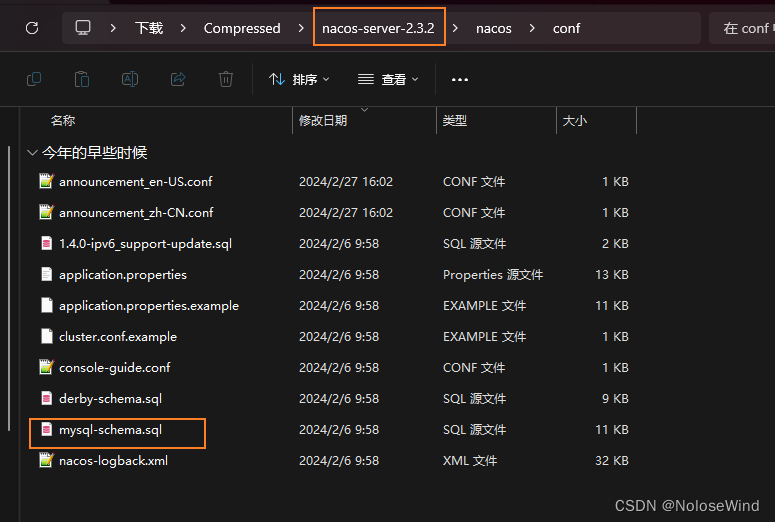
Task: Sort by the 类型 column header
Action: click(x=455, y=121)
